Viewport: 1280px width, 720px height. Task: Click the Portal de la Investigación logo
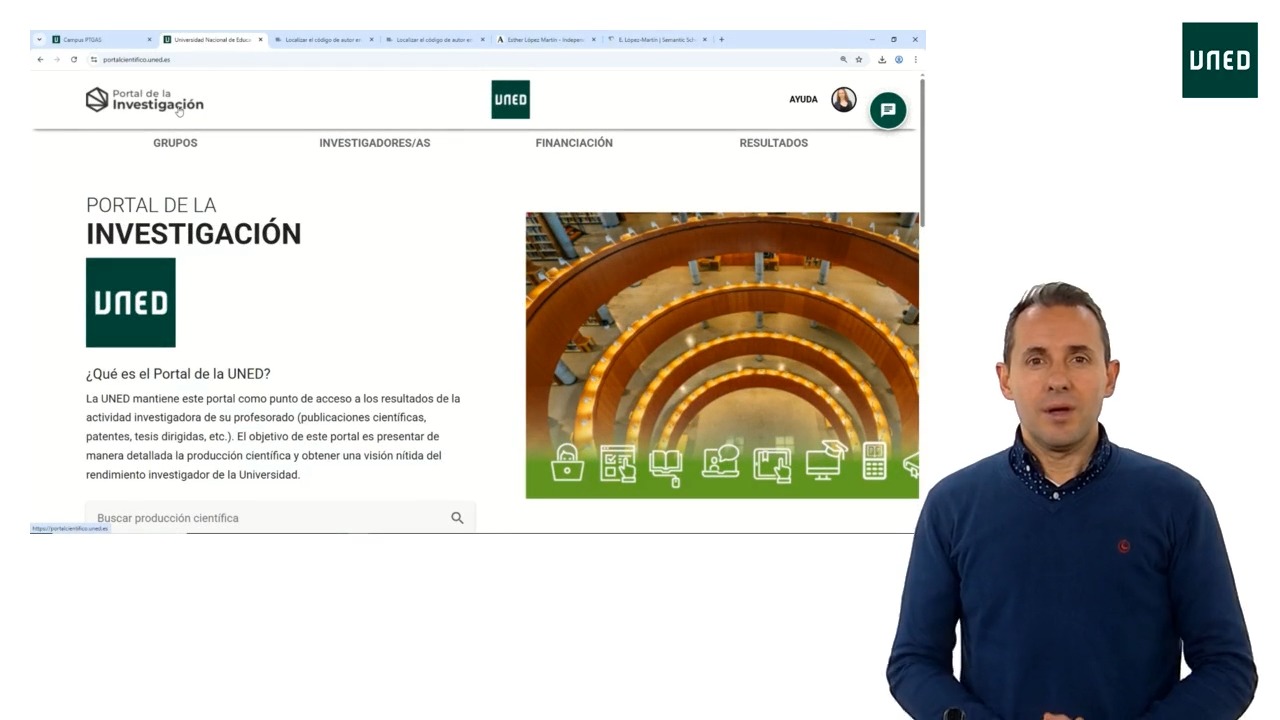click(145, 100)
